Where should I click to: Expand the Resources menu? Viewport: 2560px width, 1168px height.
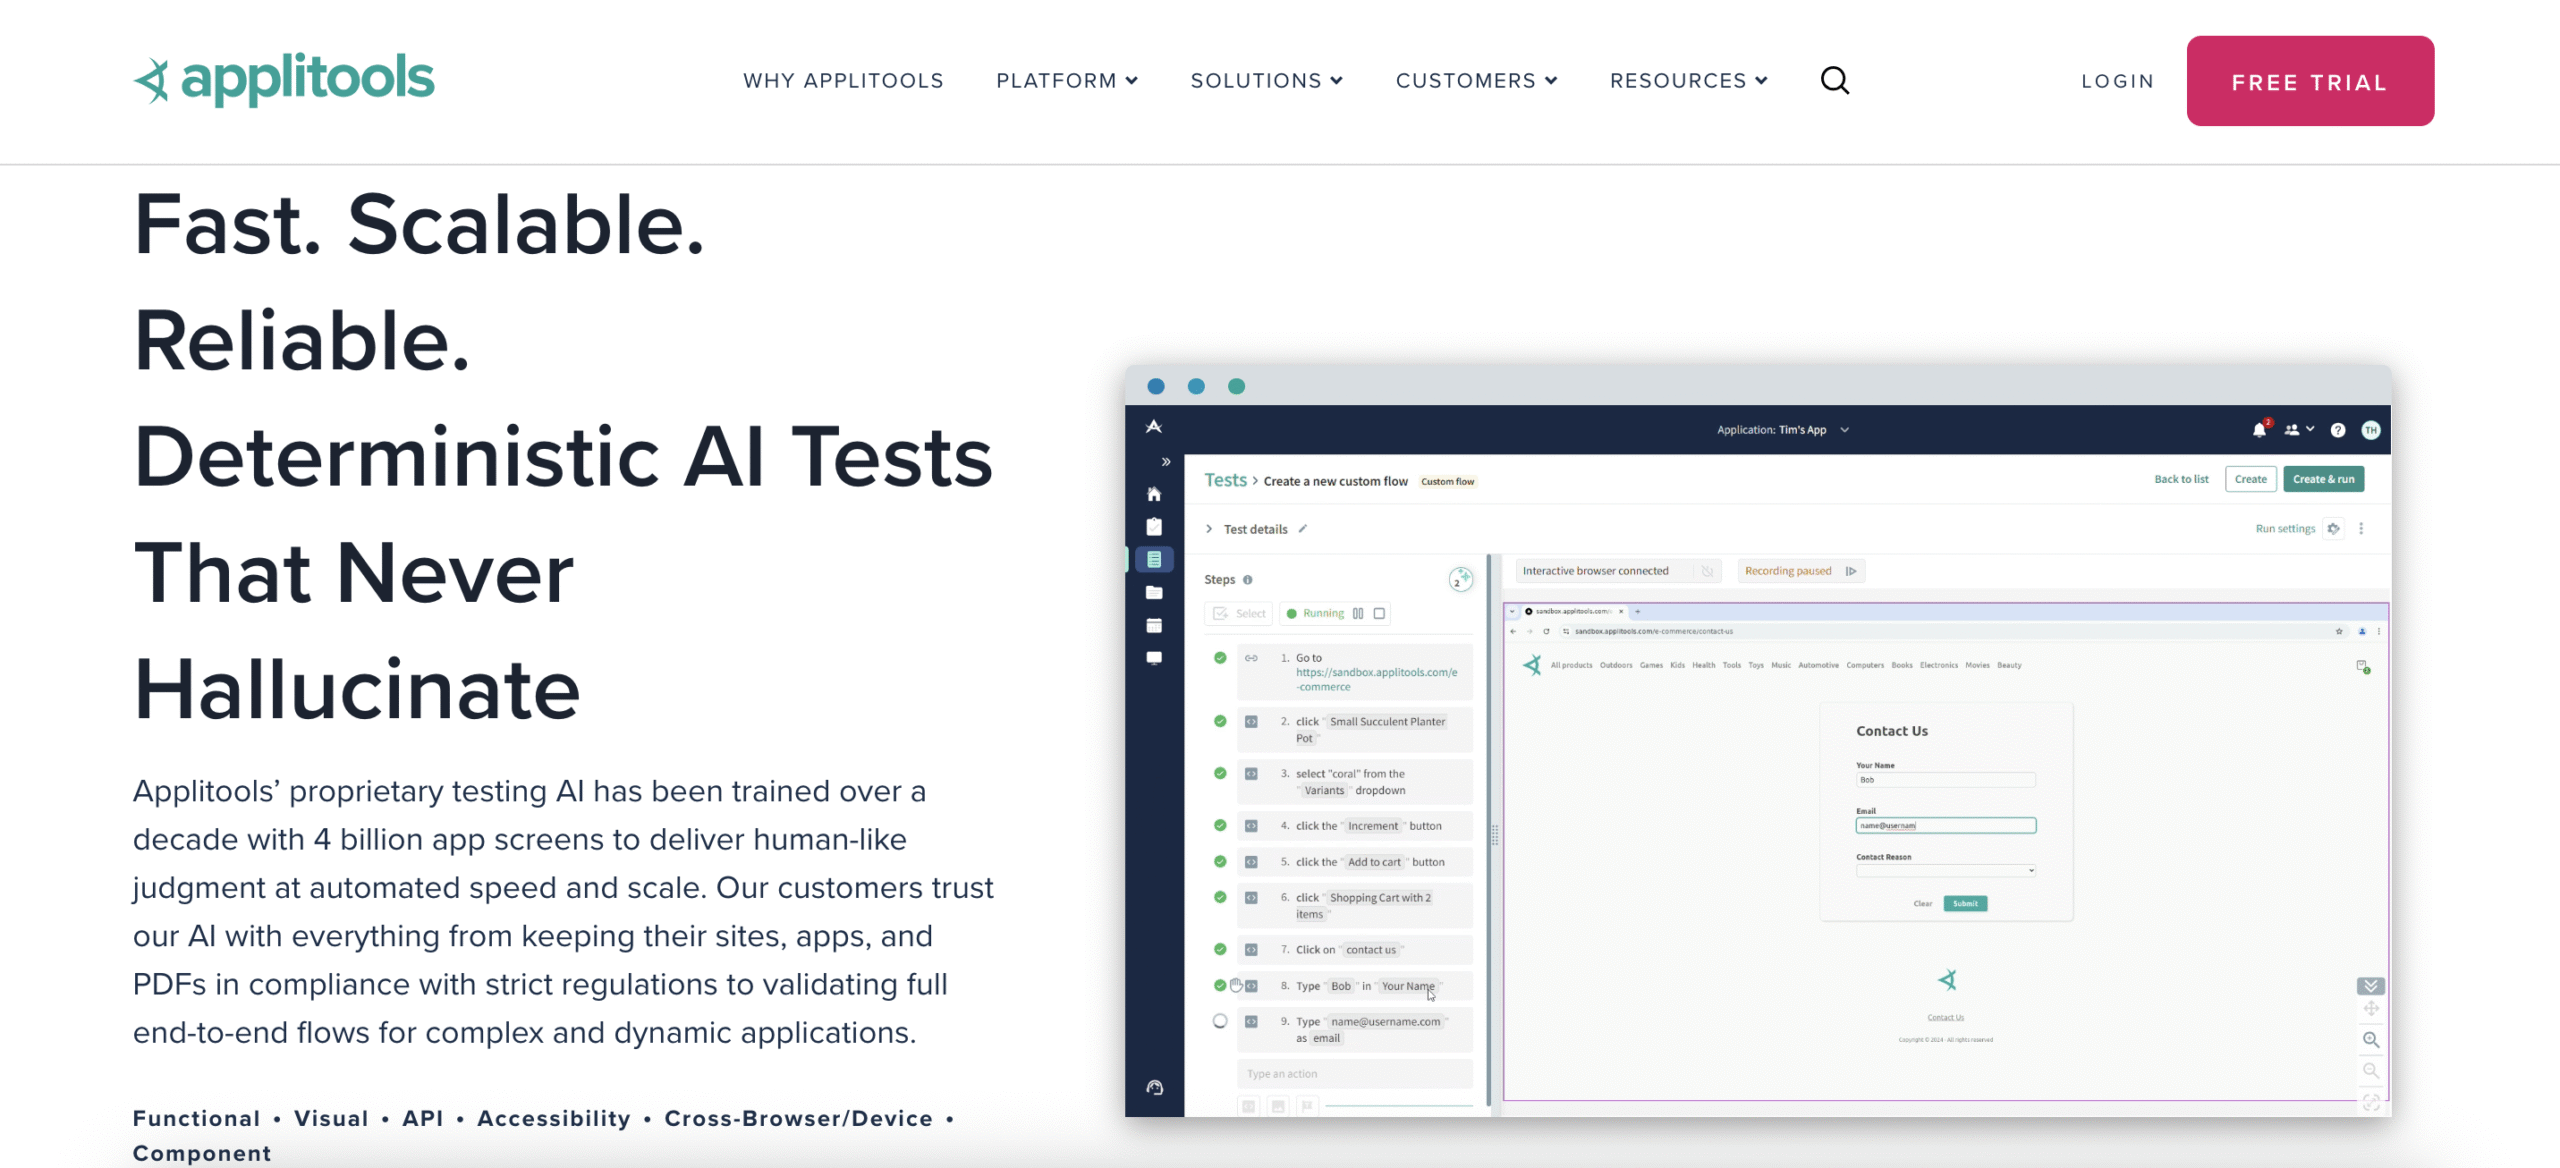click(1688, 80)
